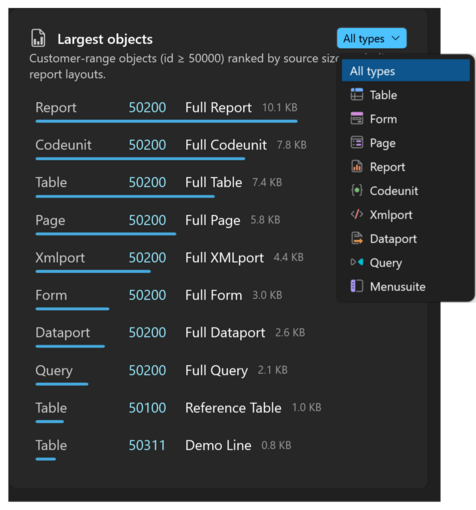
Task: Click the Xmlport type label in list row
Action: click(x=60, y=258)
